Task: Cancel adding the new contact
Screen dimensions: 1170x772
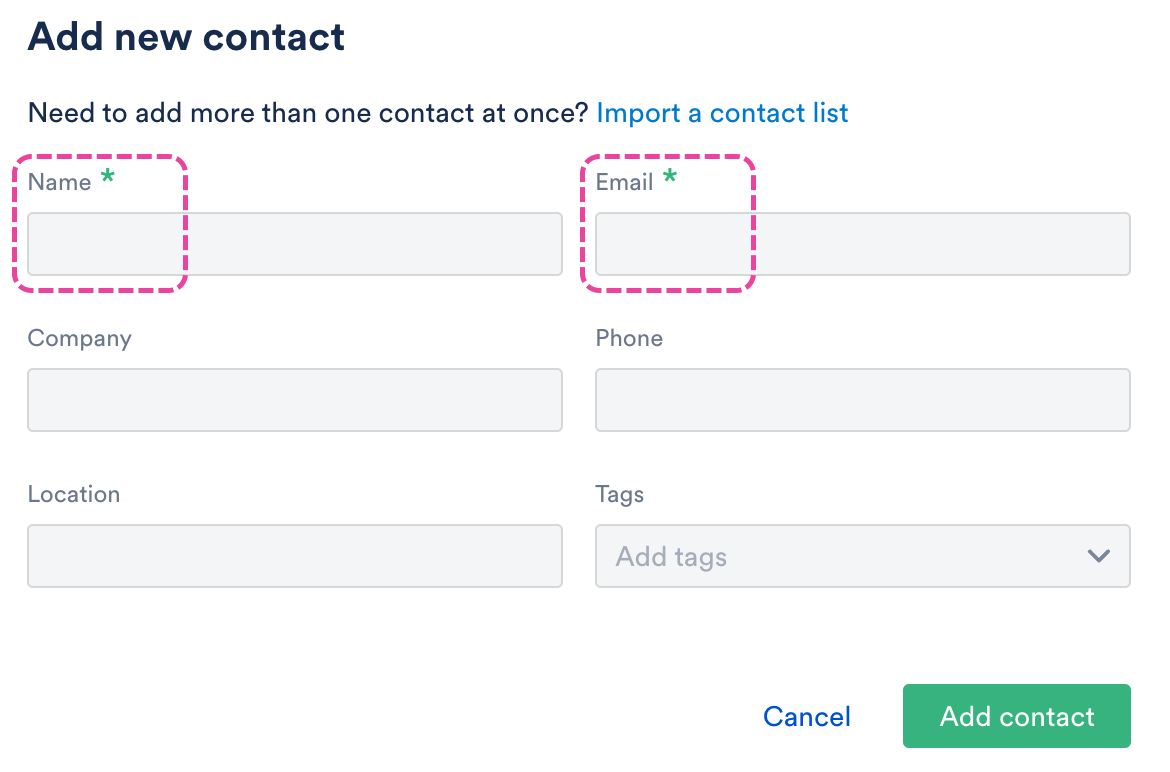Action: click(806, 717)
